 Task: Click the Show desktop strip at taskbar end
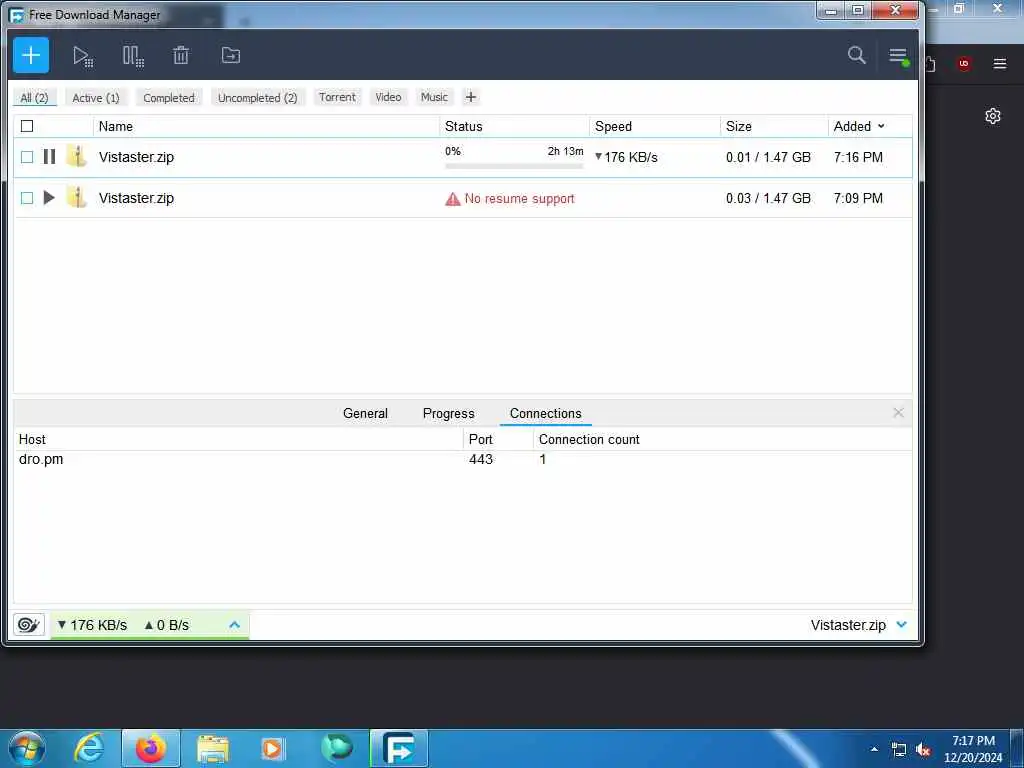[1017, 748]
